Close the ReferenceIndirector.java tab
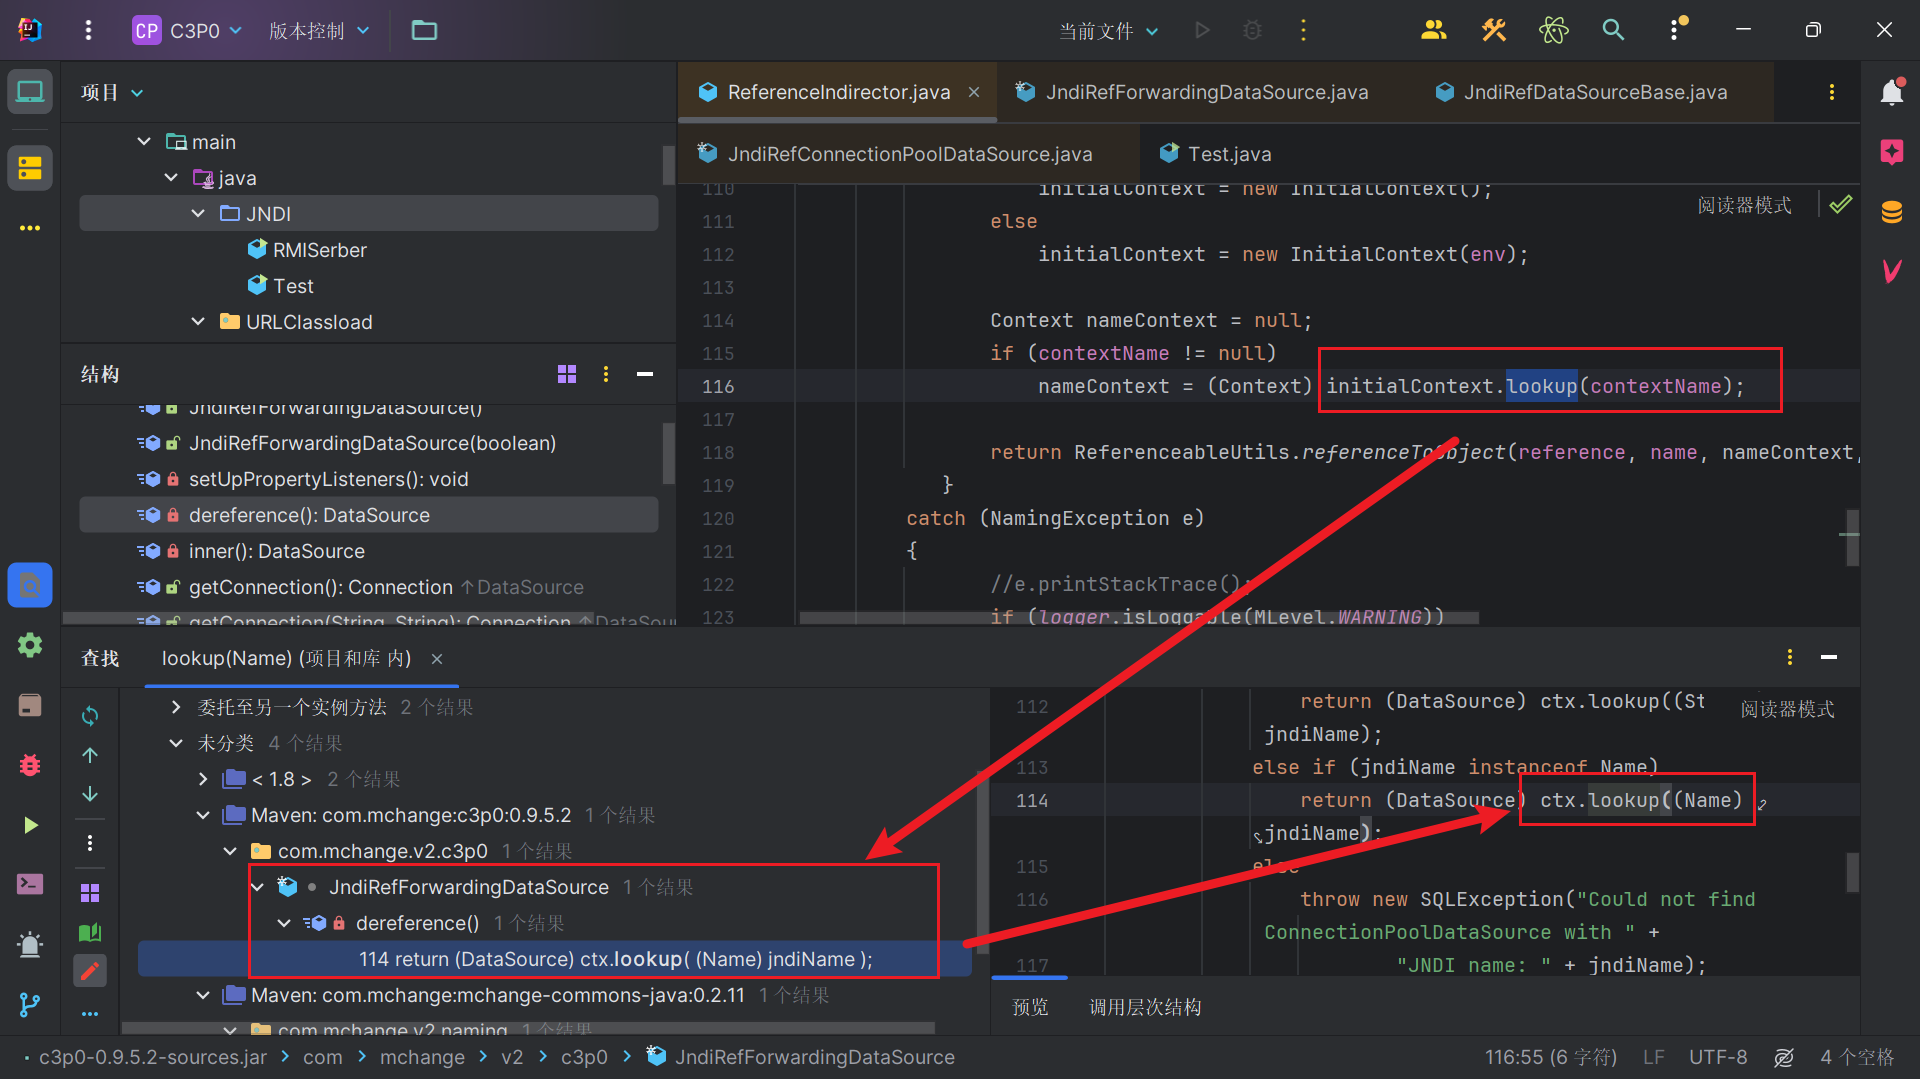 pyautogui.click(x=974, y=92)
